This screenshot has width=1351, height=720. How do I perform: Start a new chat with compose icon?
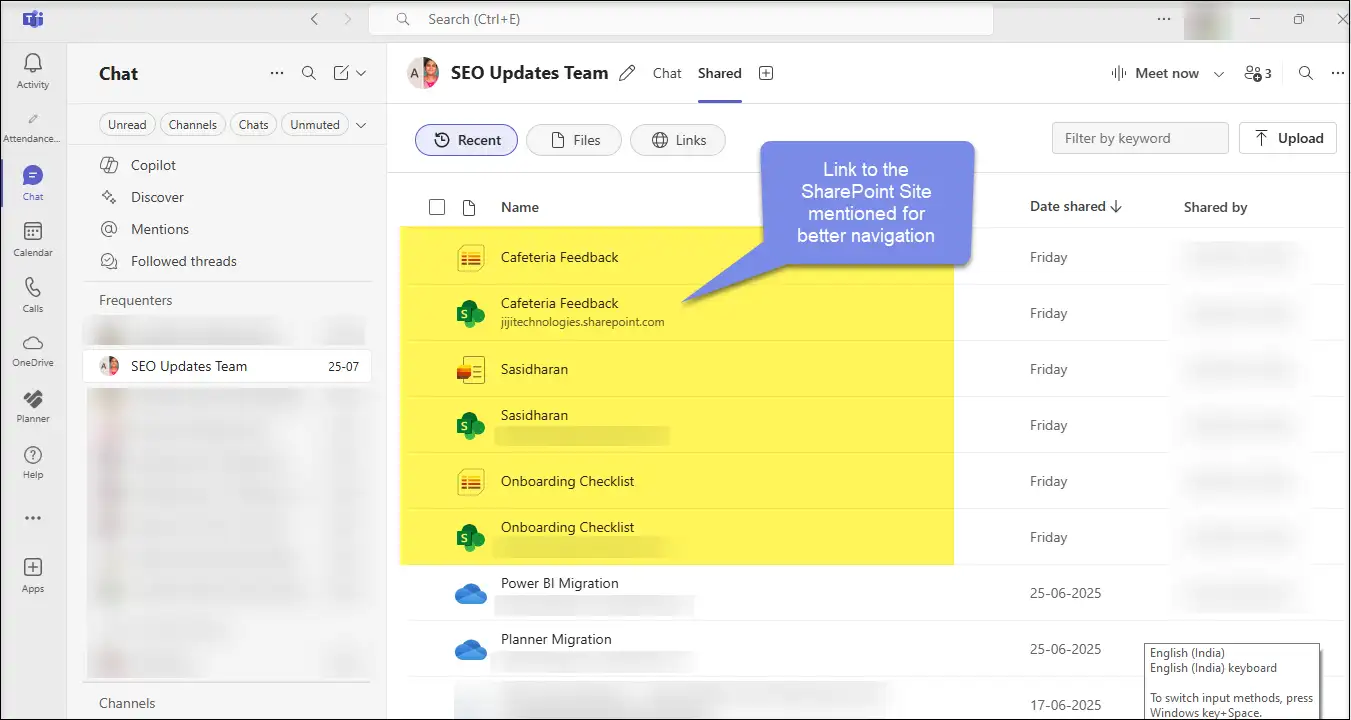pos(341,73)
